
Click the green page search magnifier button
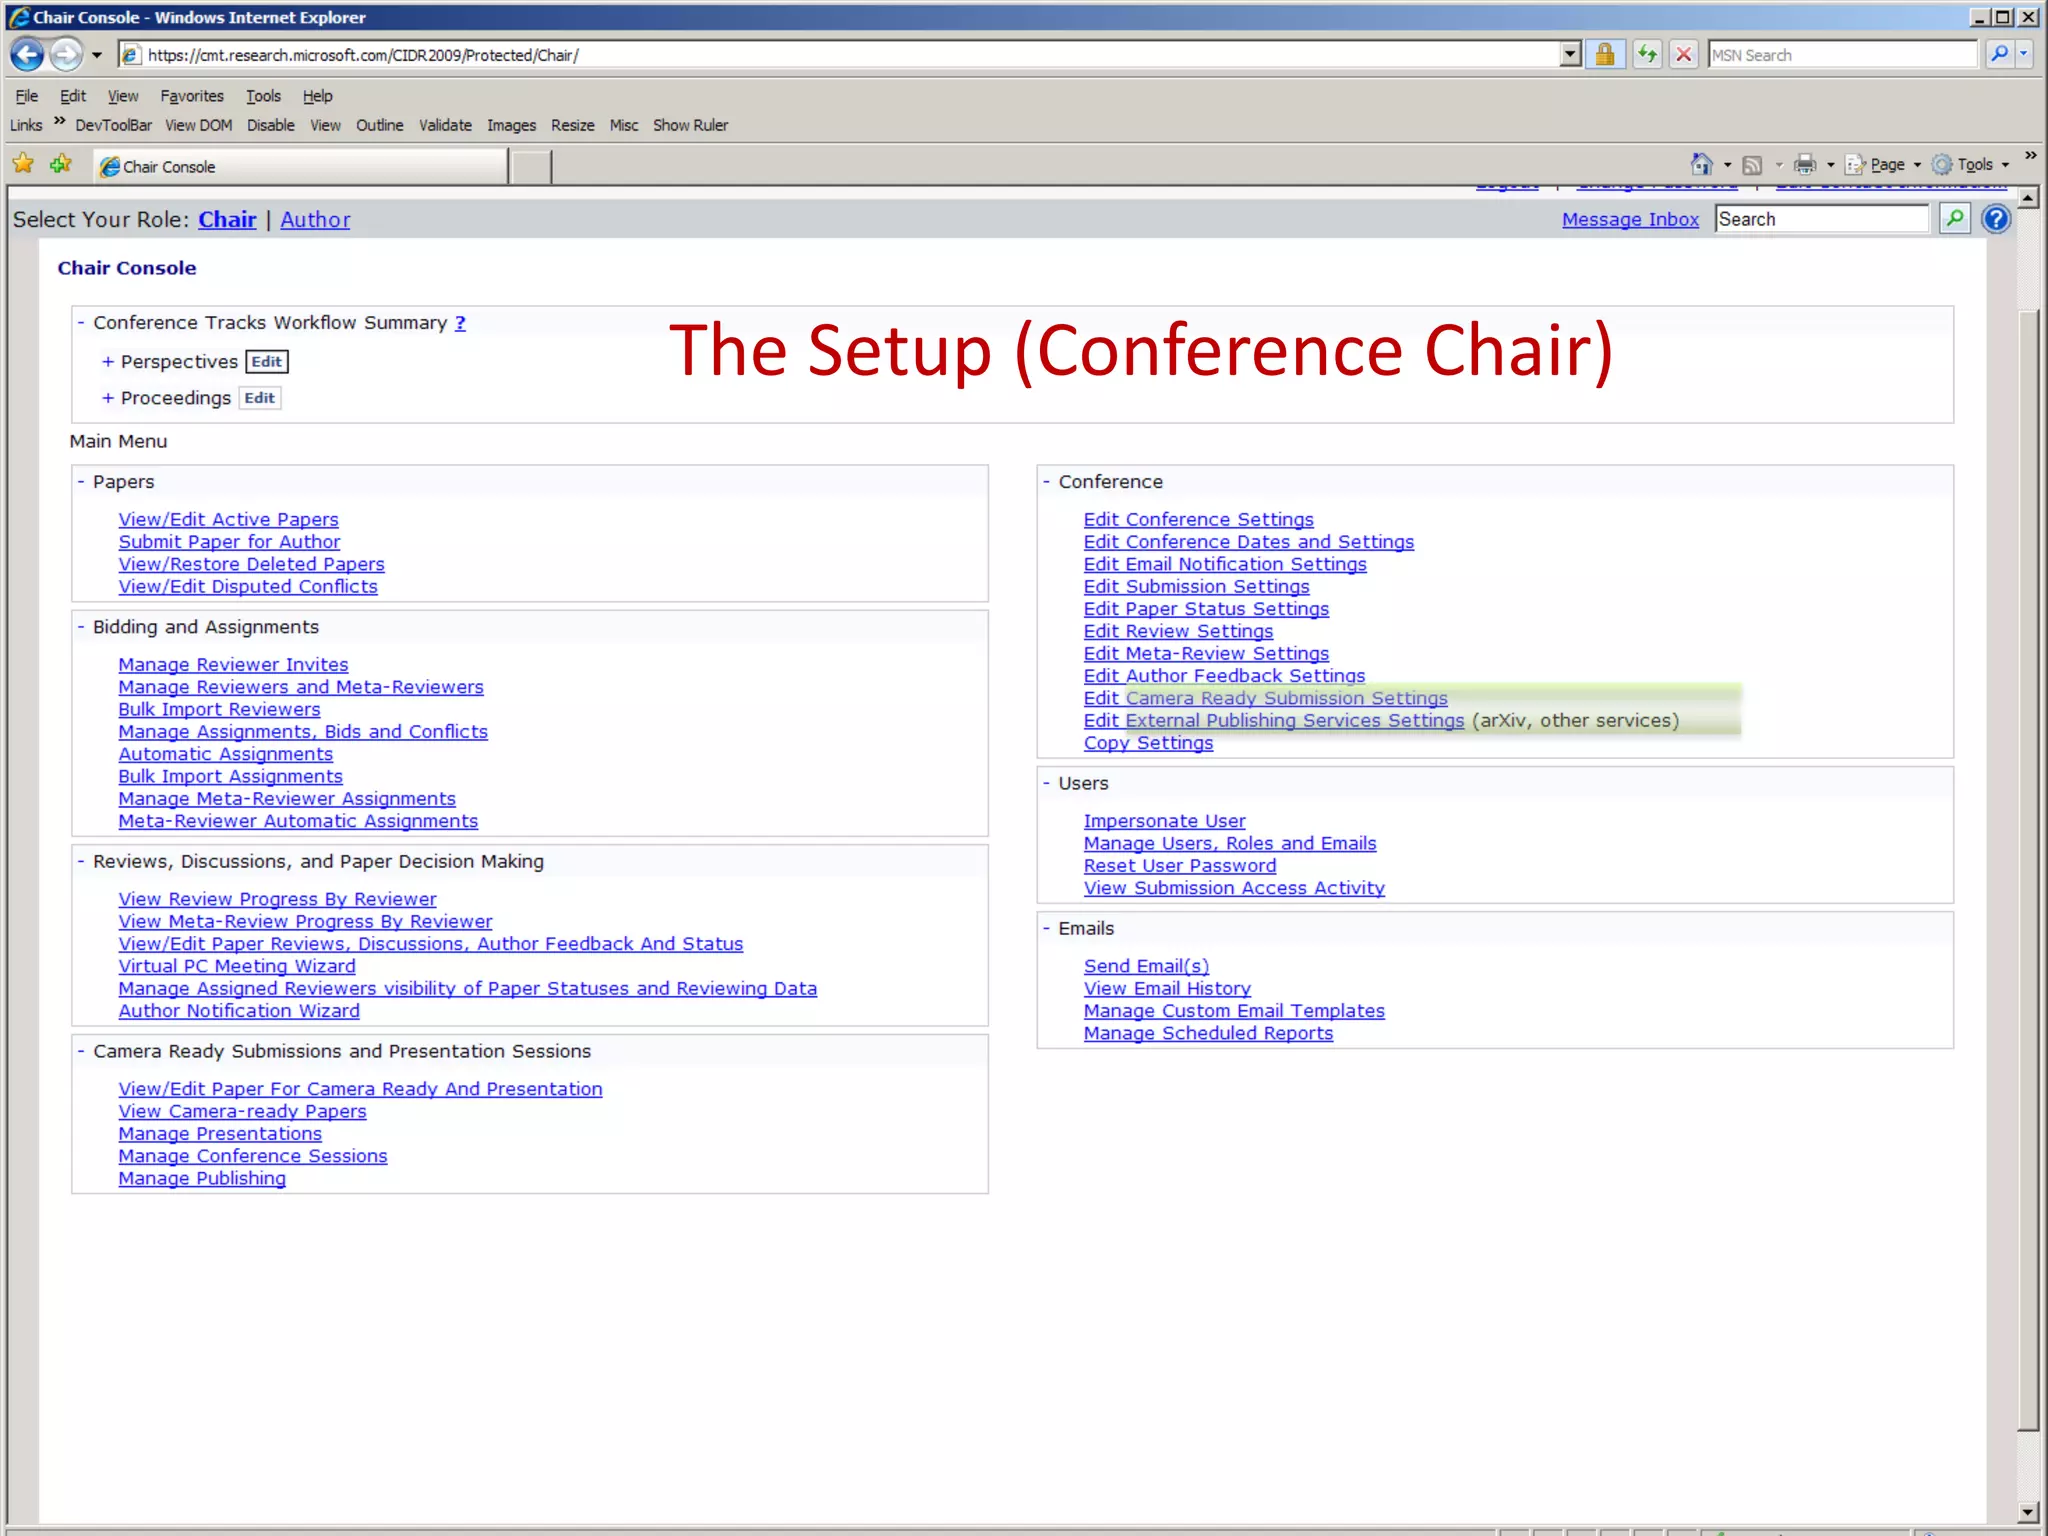point(1954,219)
